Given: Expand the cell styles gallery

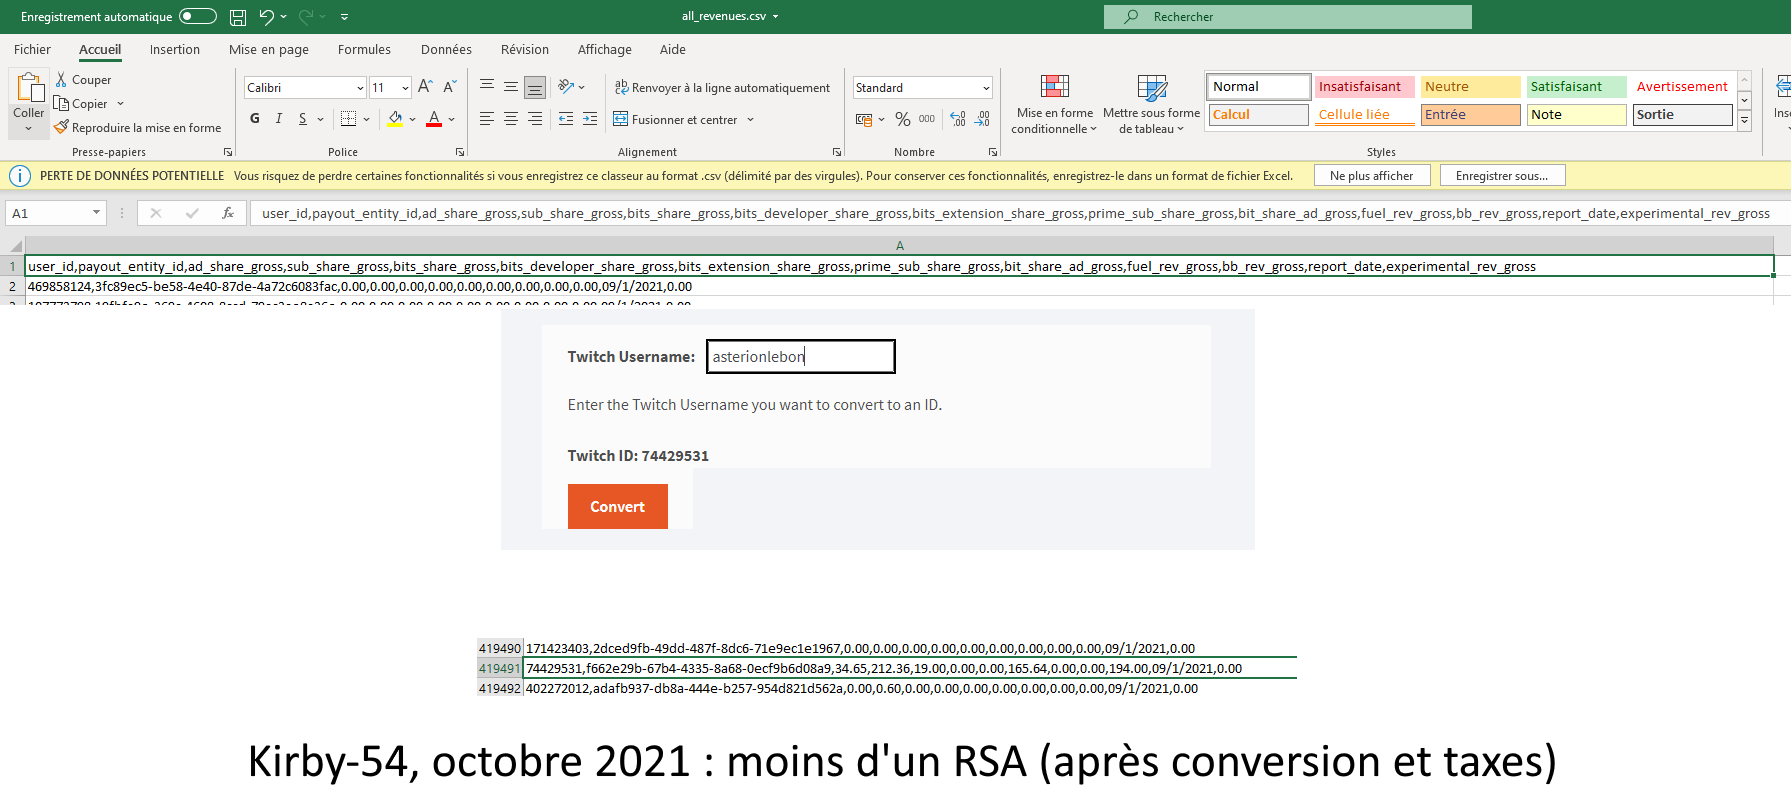Looking at the screenshot, I should pos(1744,121).
